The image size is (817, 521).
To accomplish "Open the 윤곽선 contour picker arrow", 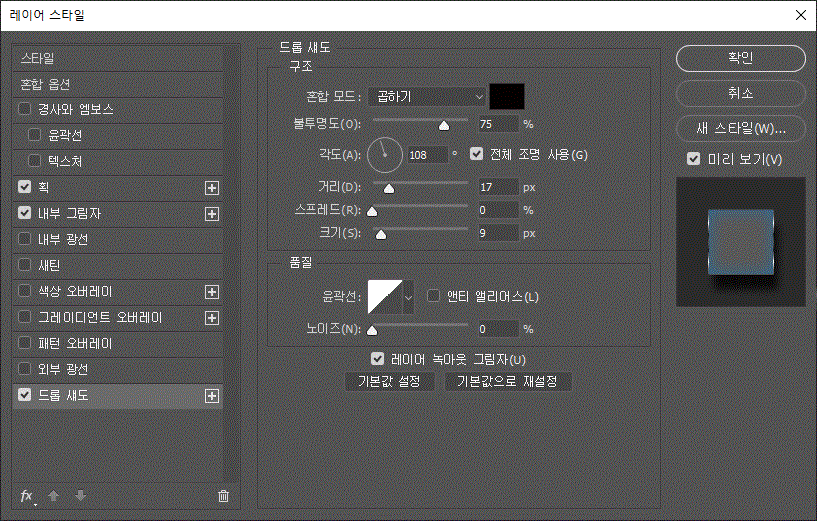I will click(408, 297).
